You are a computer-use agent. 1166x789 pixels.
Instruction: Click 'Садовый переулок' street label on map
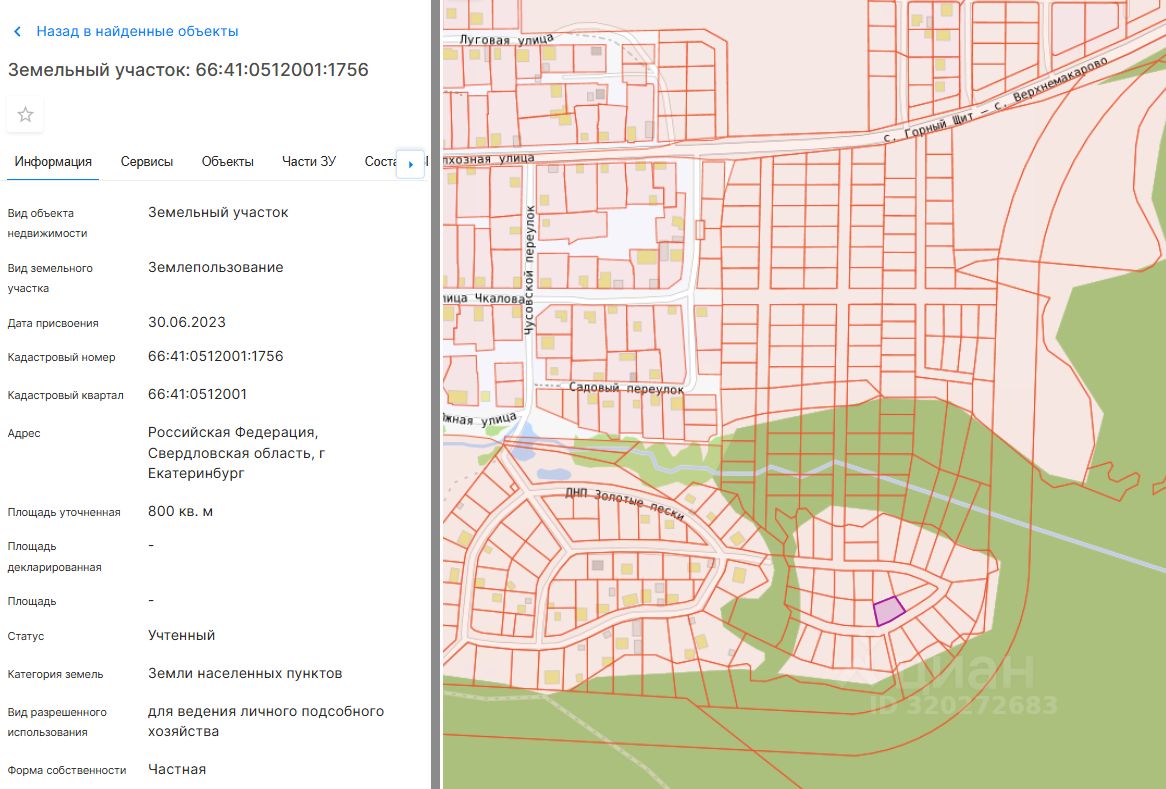625,387
